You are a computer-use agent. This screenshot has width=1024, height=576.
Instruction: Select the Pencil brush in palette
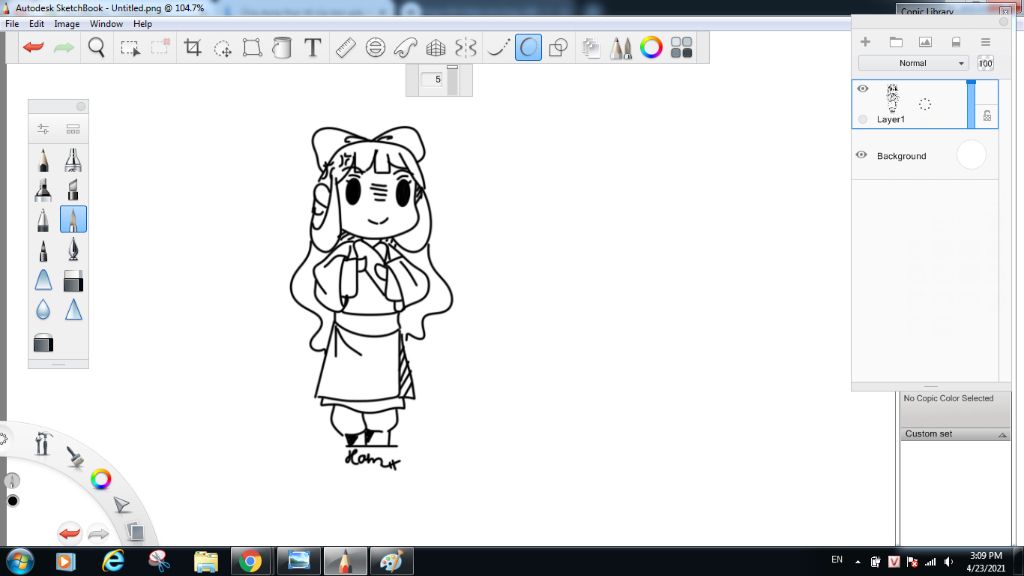(x=43, y=160)
